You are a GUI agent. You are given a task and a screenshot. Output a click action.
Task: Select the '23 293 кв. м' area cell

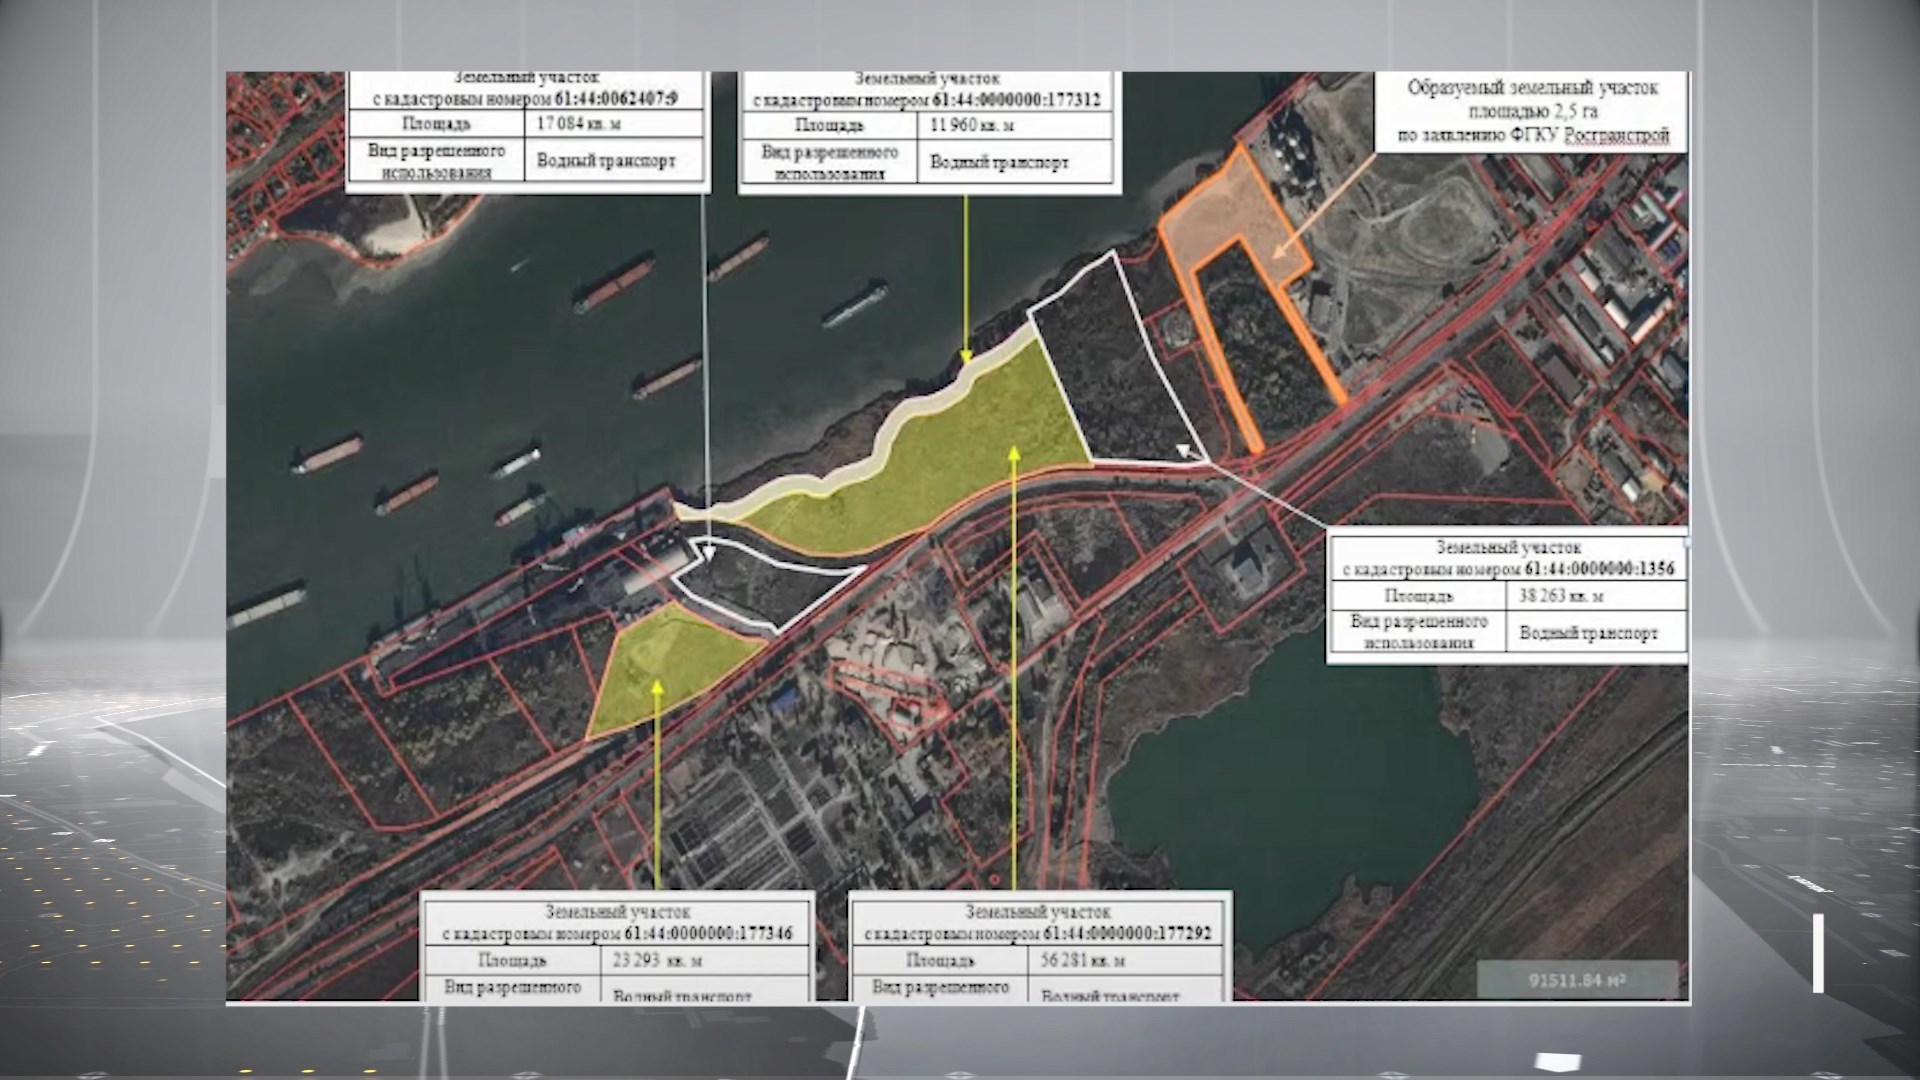coord(705,961)
